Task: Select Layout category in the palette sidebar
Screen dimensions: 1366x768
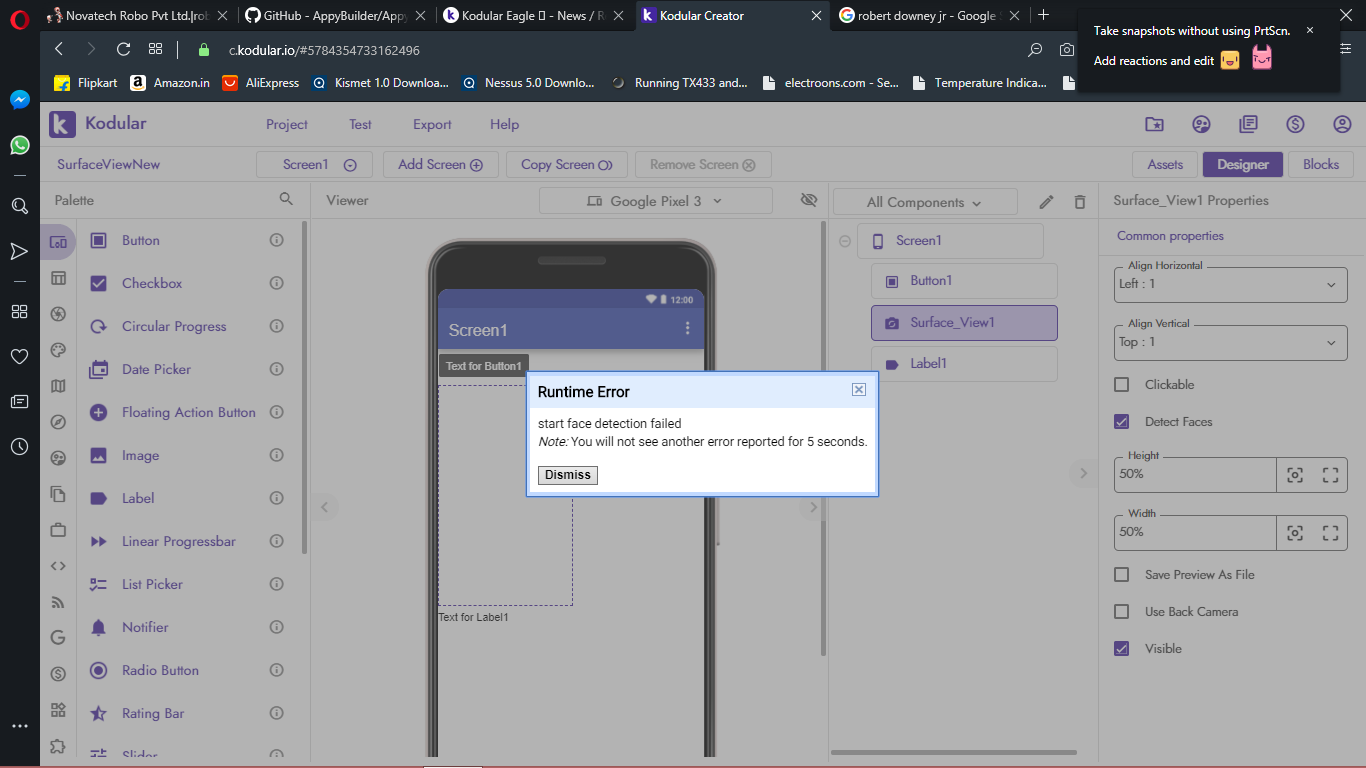Action: tap(58, 278)
